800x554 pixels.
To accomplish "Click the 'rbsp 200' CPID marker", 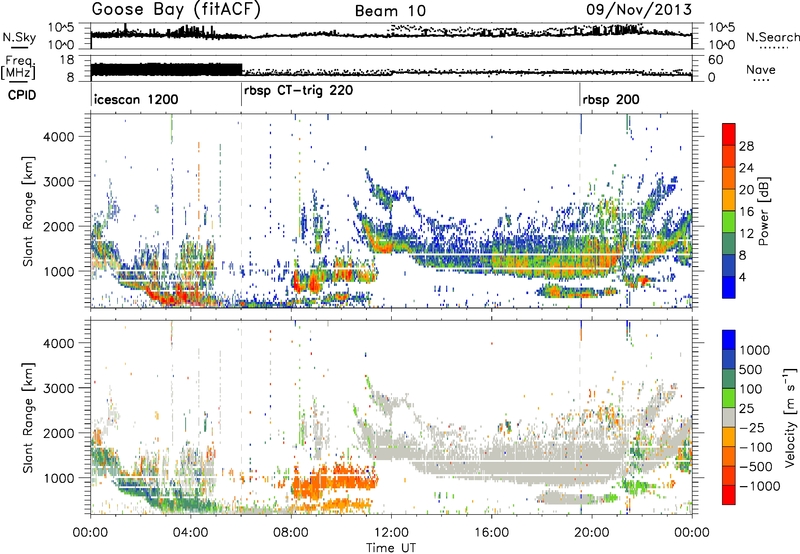I will (x=611, y=99).
